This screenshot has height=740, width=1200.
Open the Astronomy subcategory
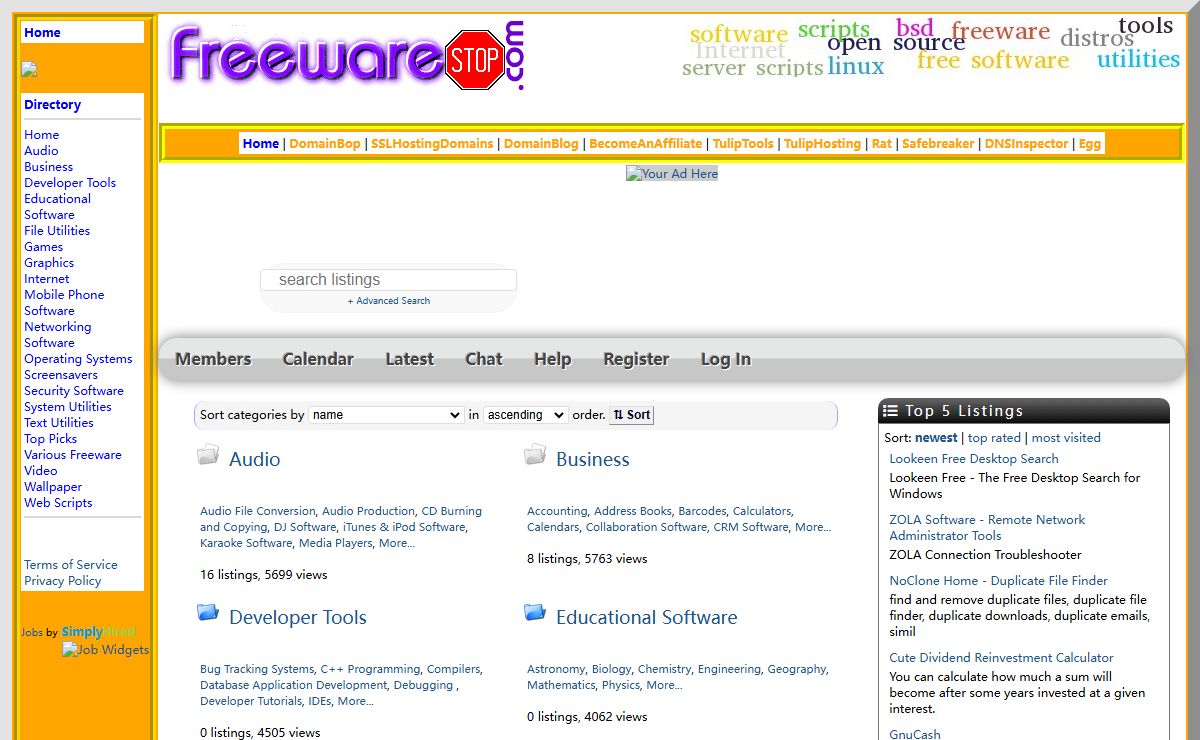tap(556, 669)
